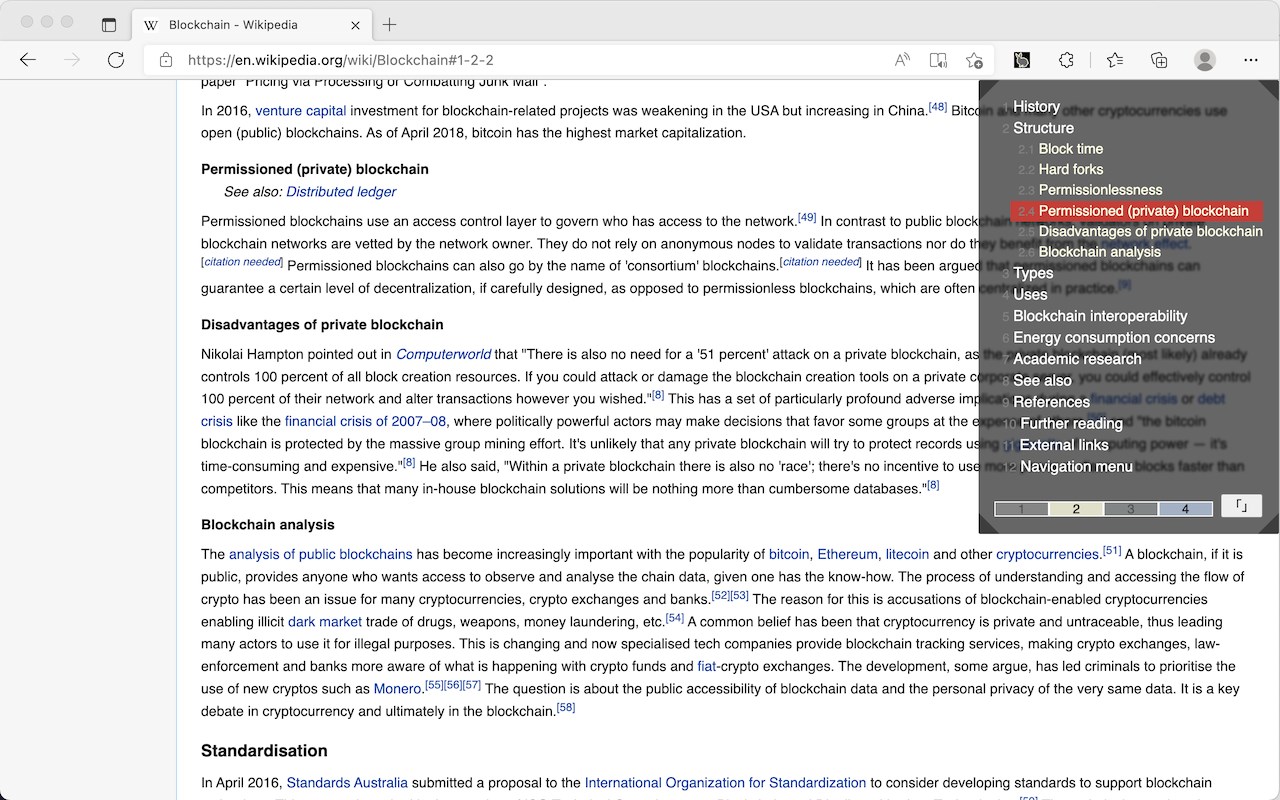1280x800 pixels.
Task: Open the Extensions puzzle menu
Action: [1066, 60]
